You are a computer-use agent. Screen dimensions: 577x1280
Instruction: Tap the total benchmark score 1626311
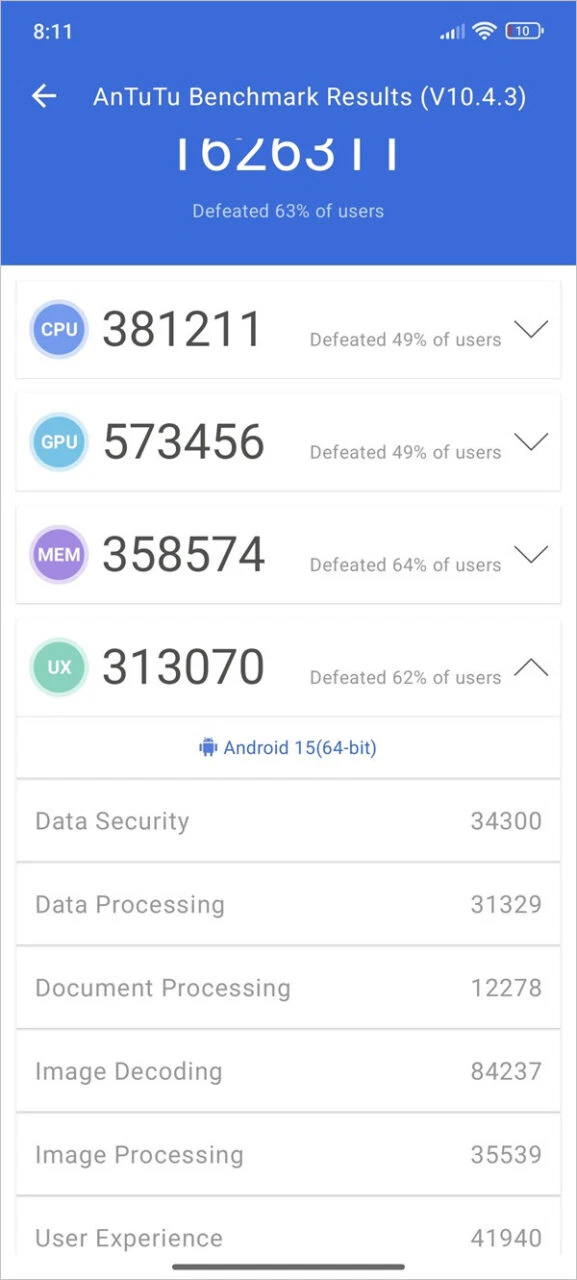coord(288,152)
